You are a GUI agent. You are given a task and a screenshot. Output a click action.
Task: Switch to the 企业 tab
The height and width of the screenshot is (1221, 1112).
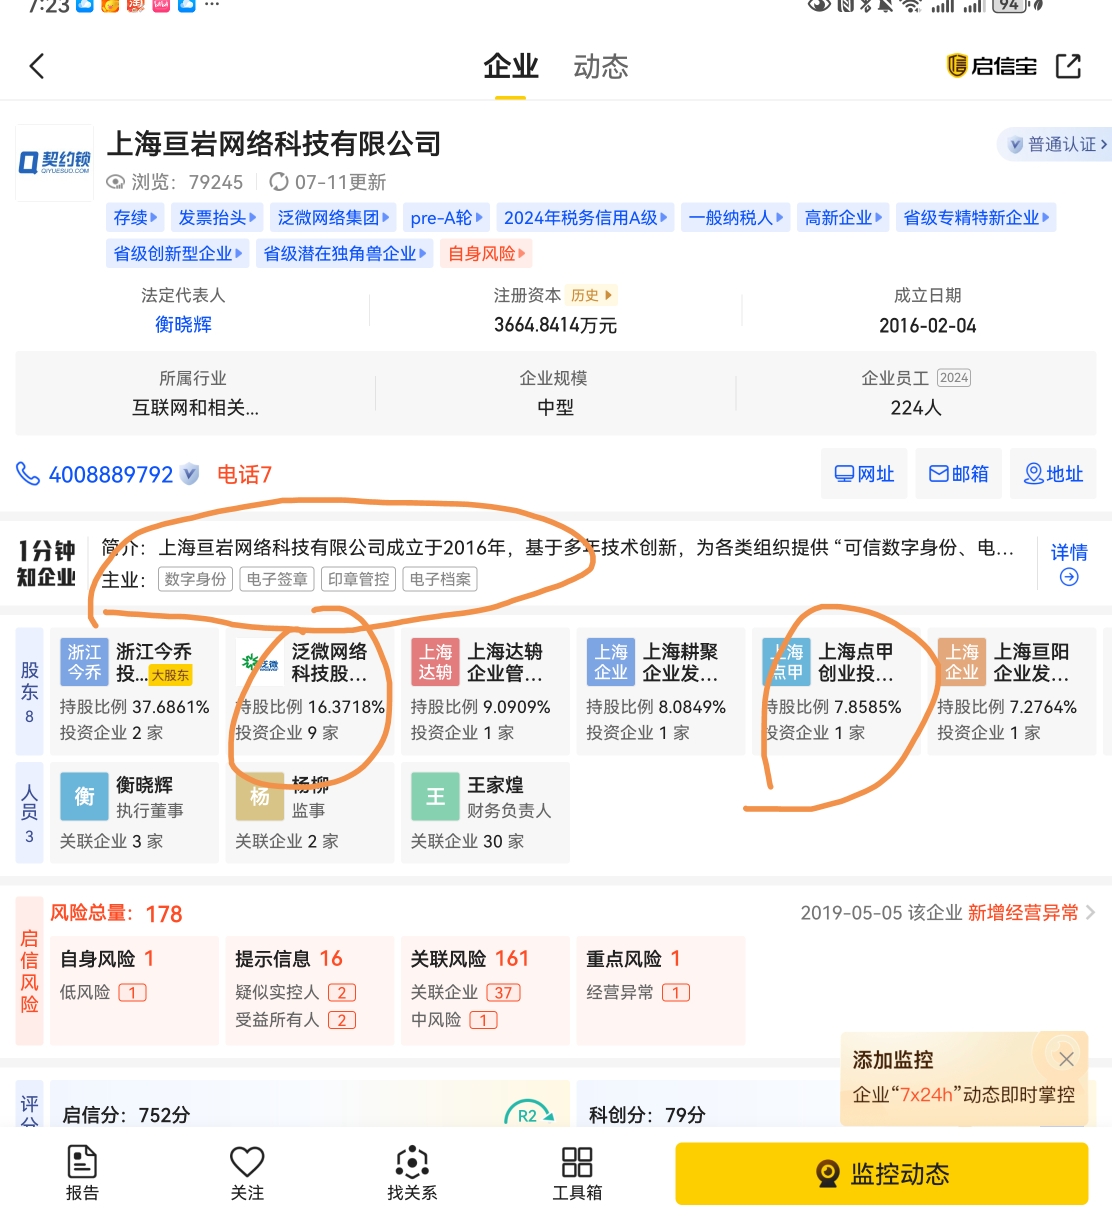[x=510, y=67]
